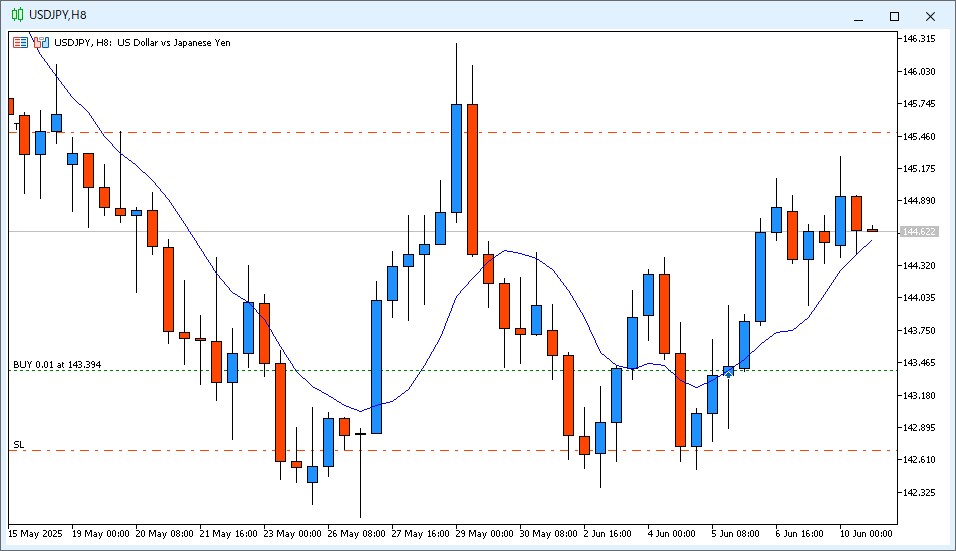Click the current price tag 144.622
This screenshot has height=551, width=956.
coord(919,232)
